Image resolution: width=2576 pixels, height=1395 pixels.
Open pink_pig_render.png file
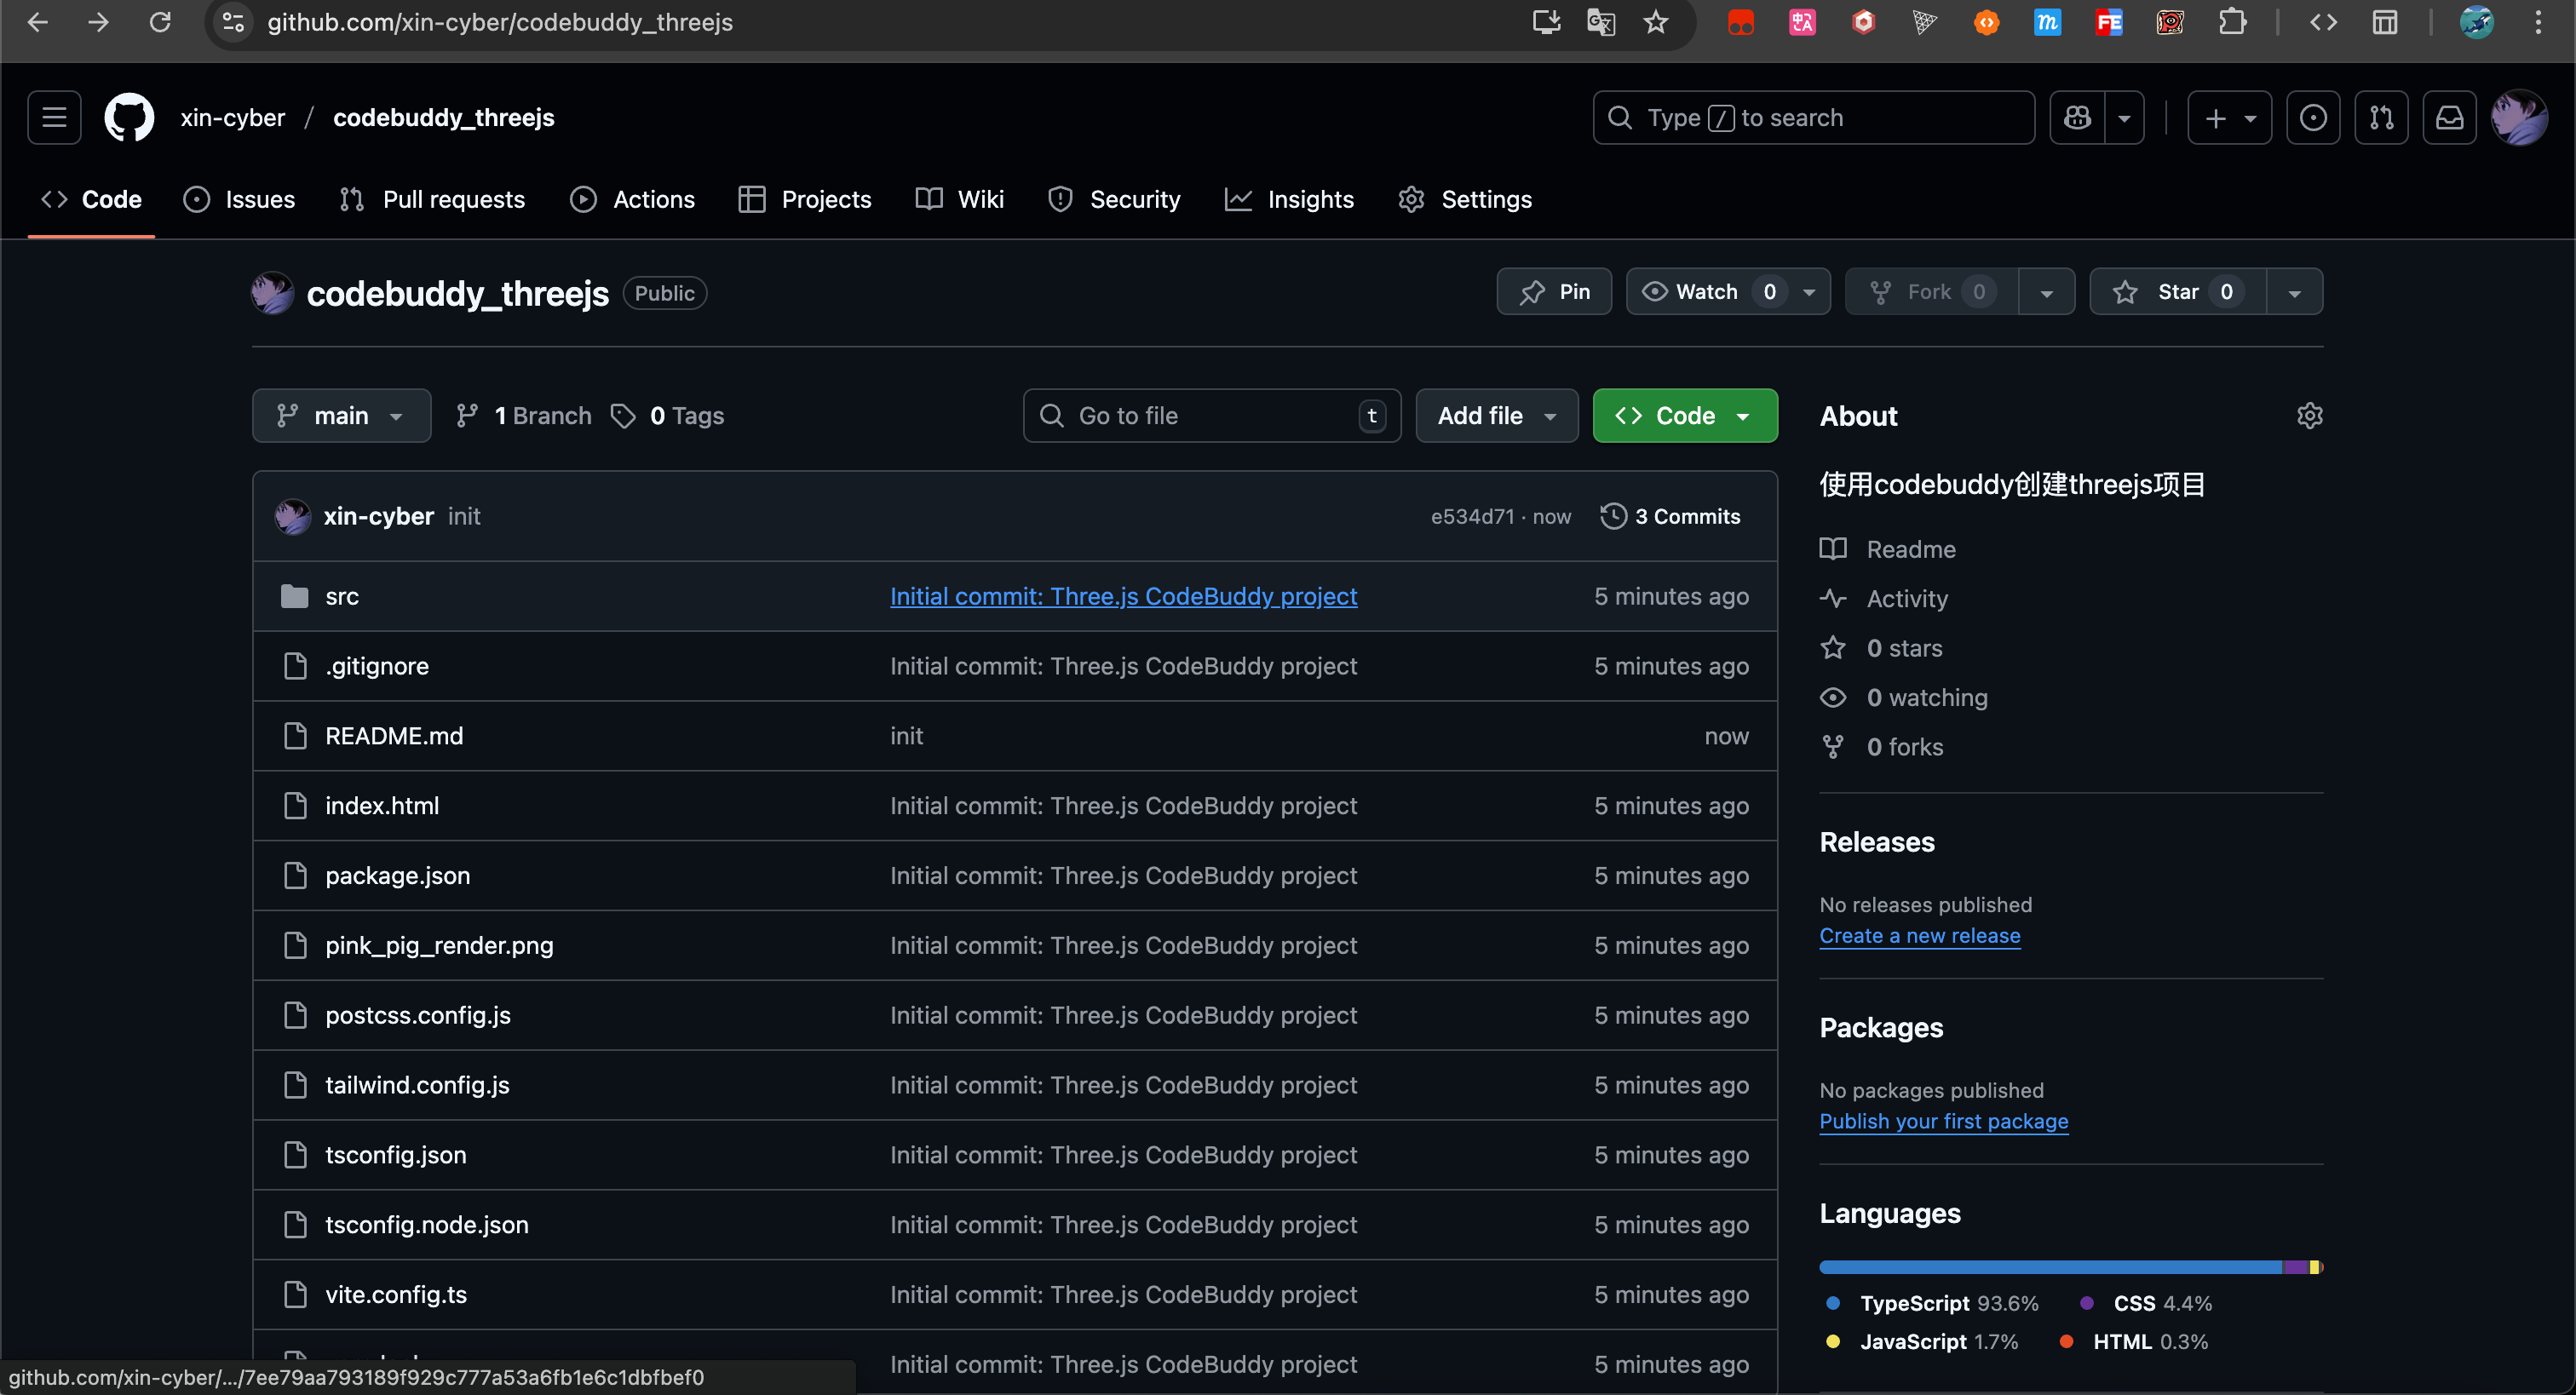pos(439,946)
